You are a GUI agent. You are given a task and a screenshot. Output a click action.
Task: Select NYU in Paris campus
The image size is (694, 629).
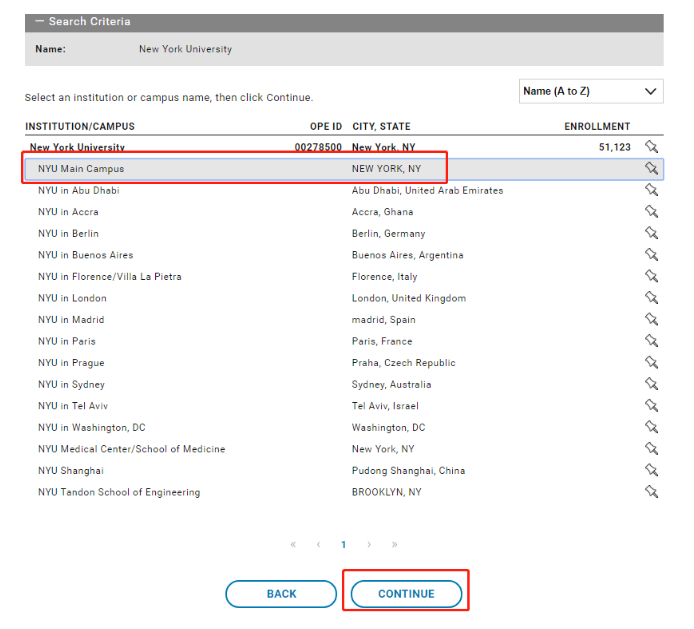(x=67, y=341)
